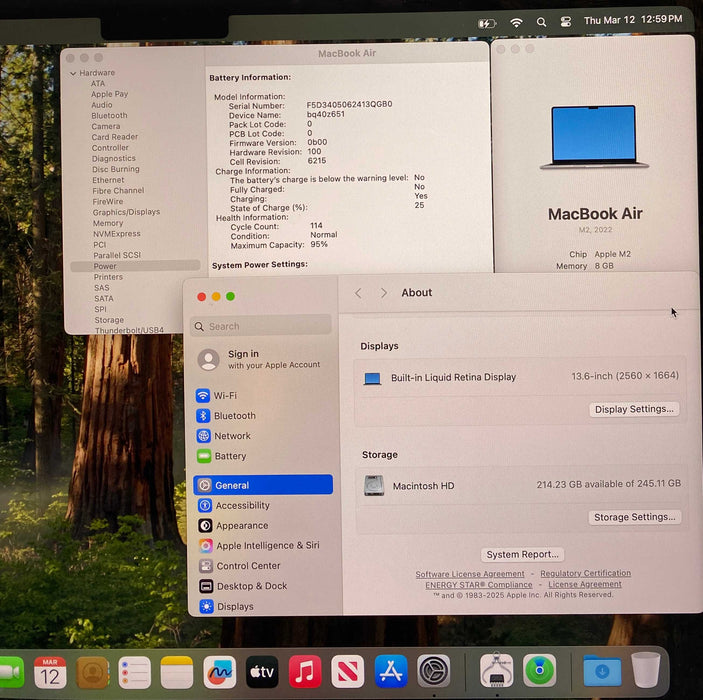Launch News from the Dock
Viewport: 703px width, 700px height.
pyautogui.click(x=347, y=671)
